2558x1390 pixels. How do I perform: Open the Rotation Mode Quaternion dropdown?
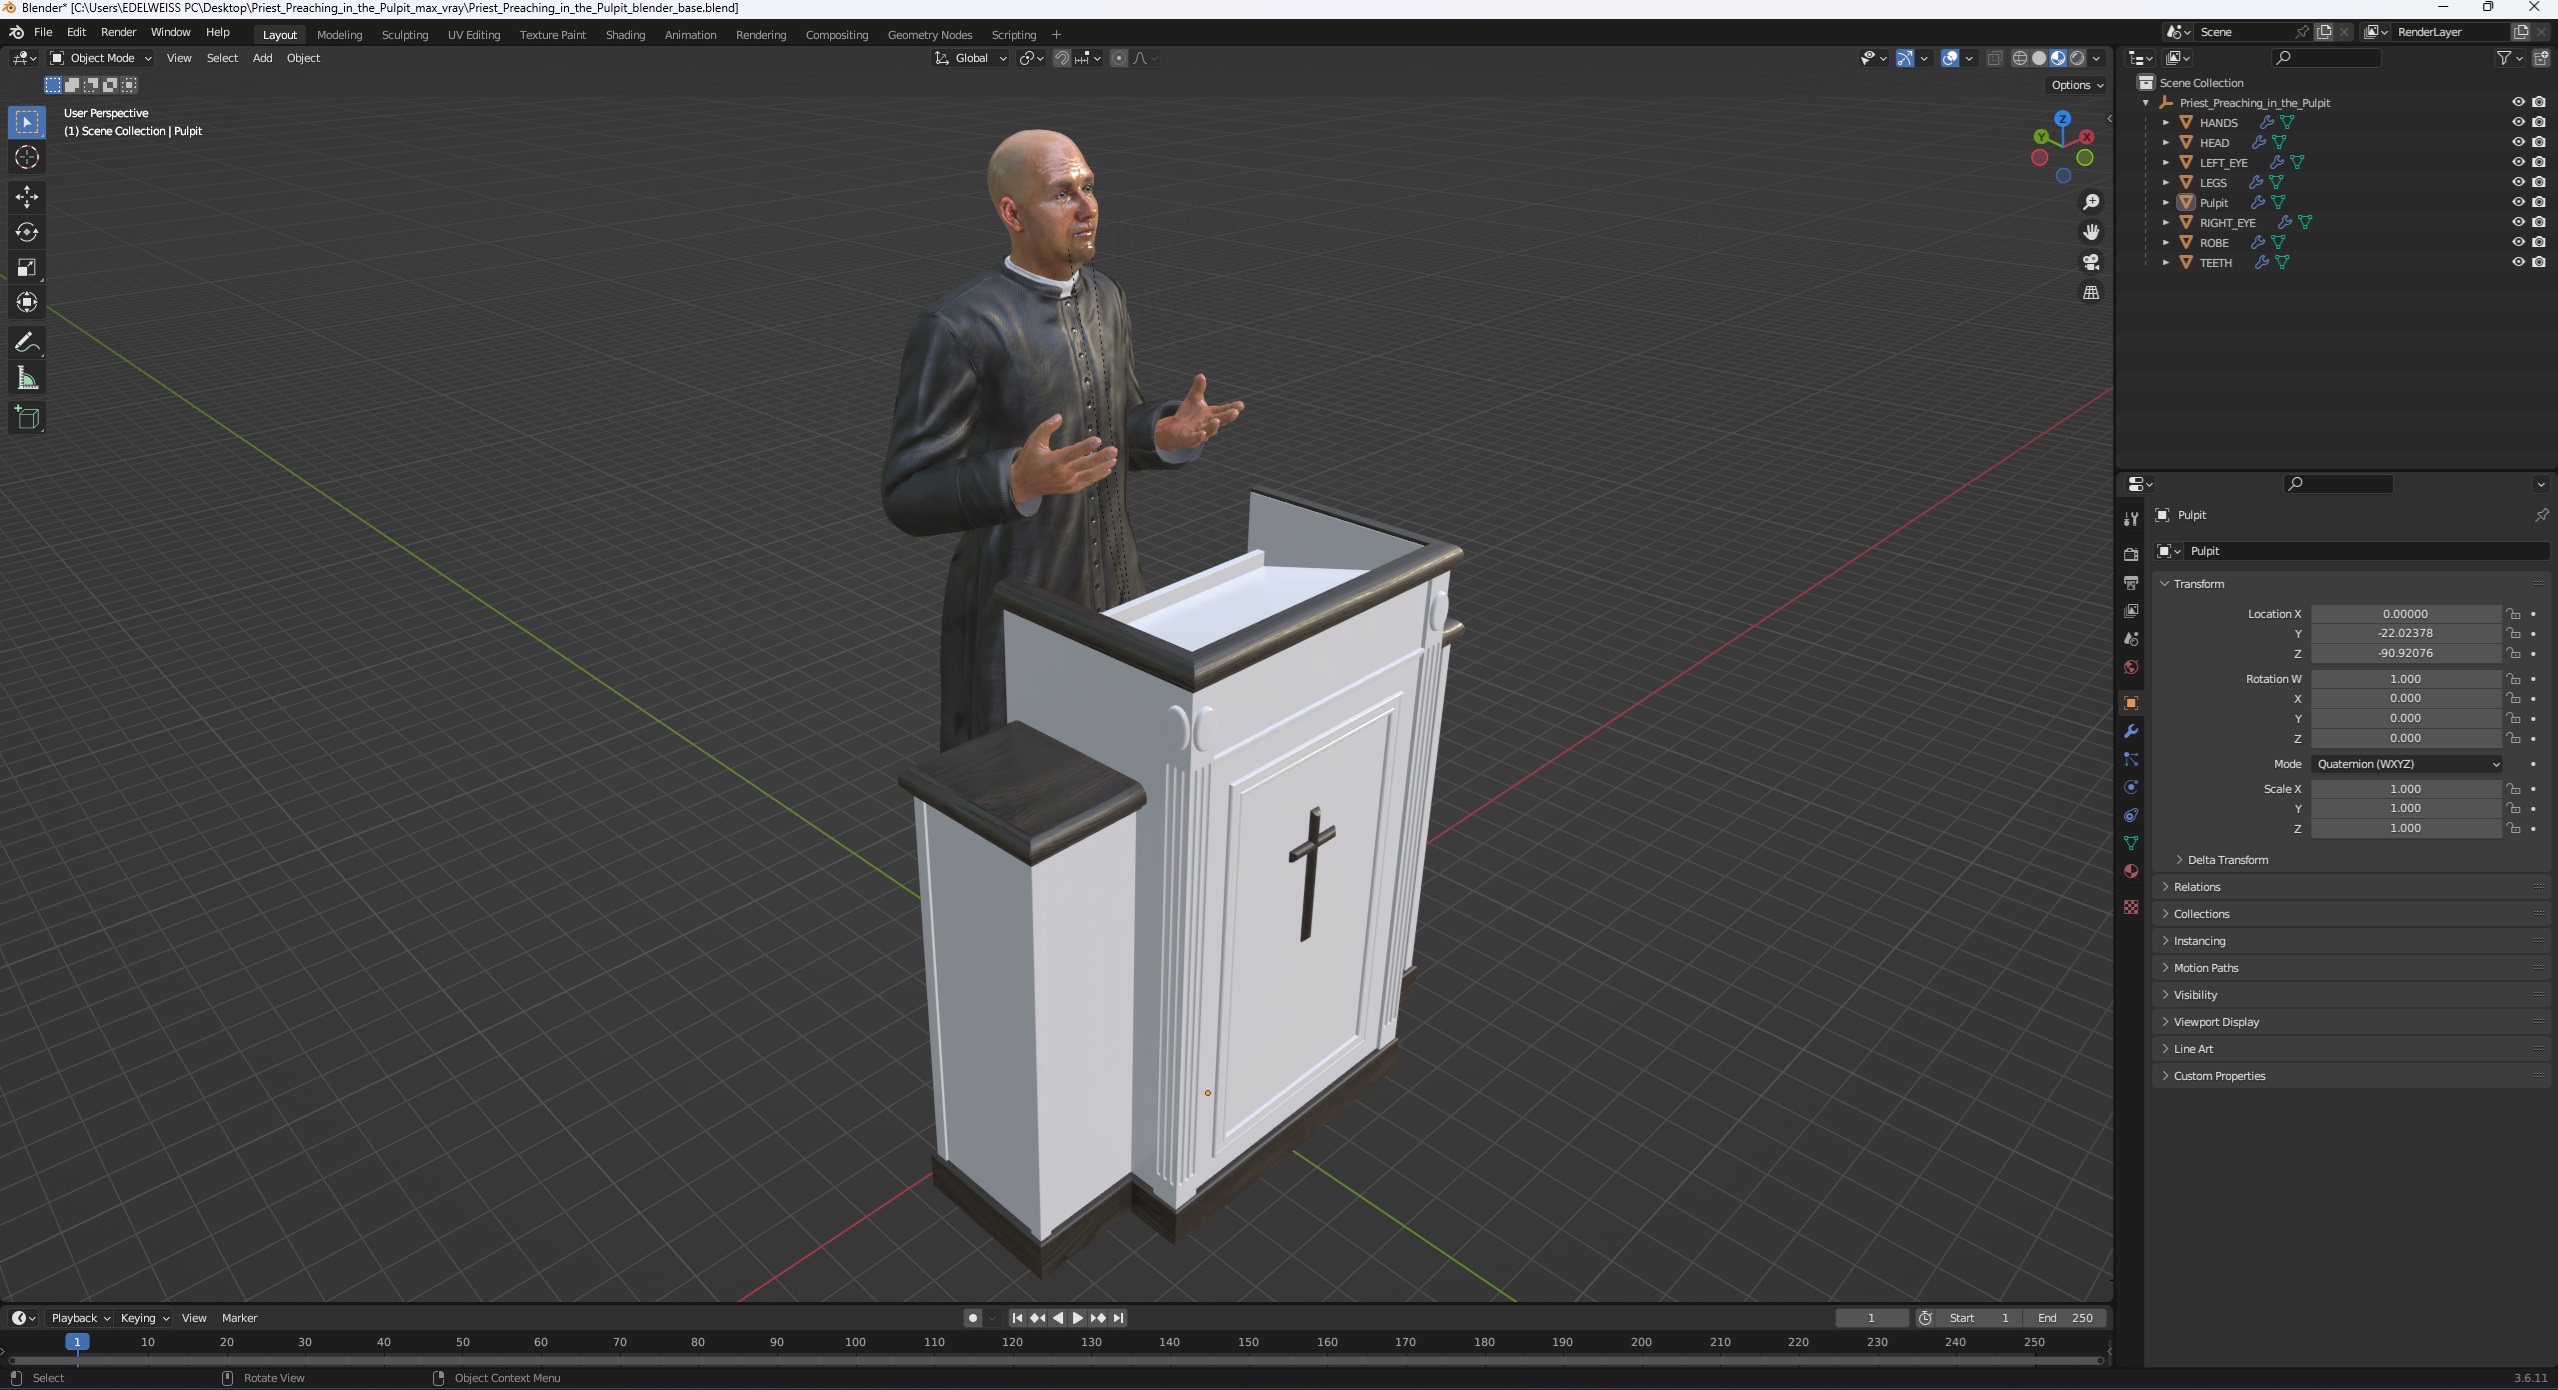coord(2404,763)
